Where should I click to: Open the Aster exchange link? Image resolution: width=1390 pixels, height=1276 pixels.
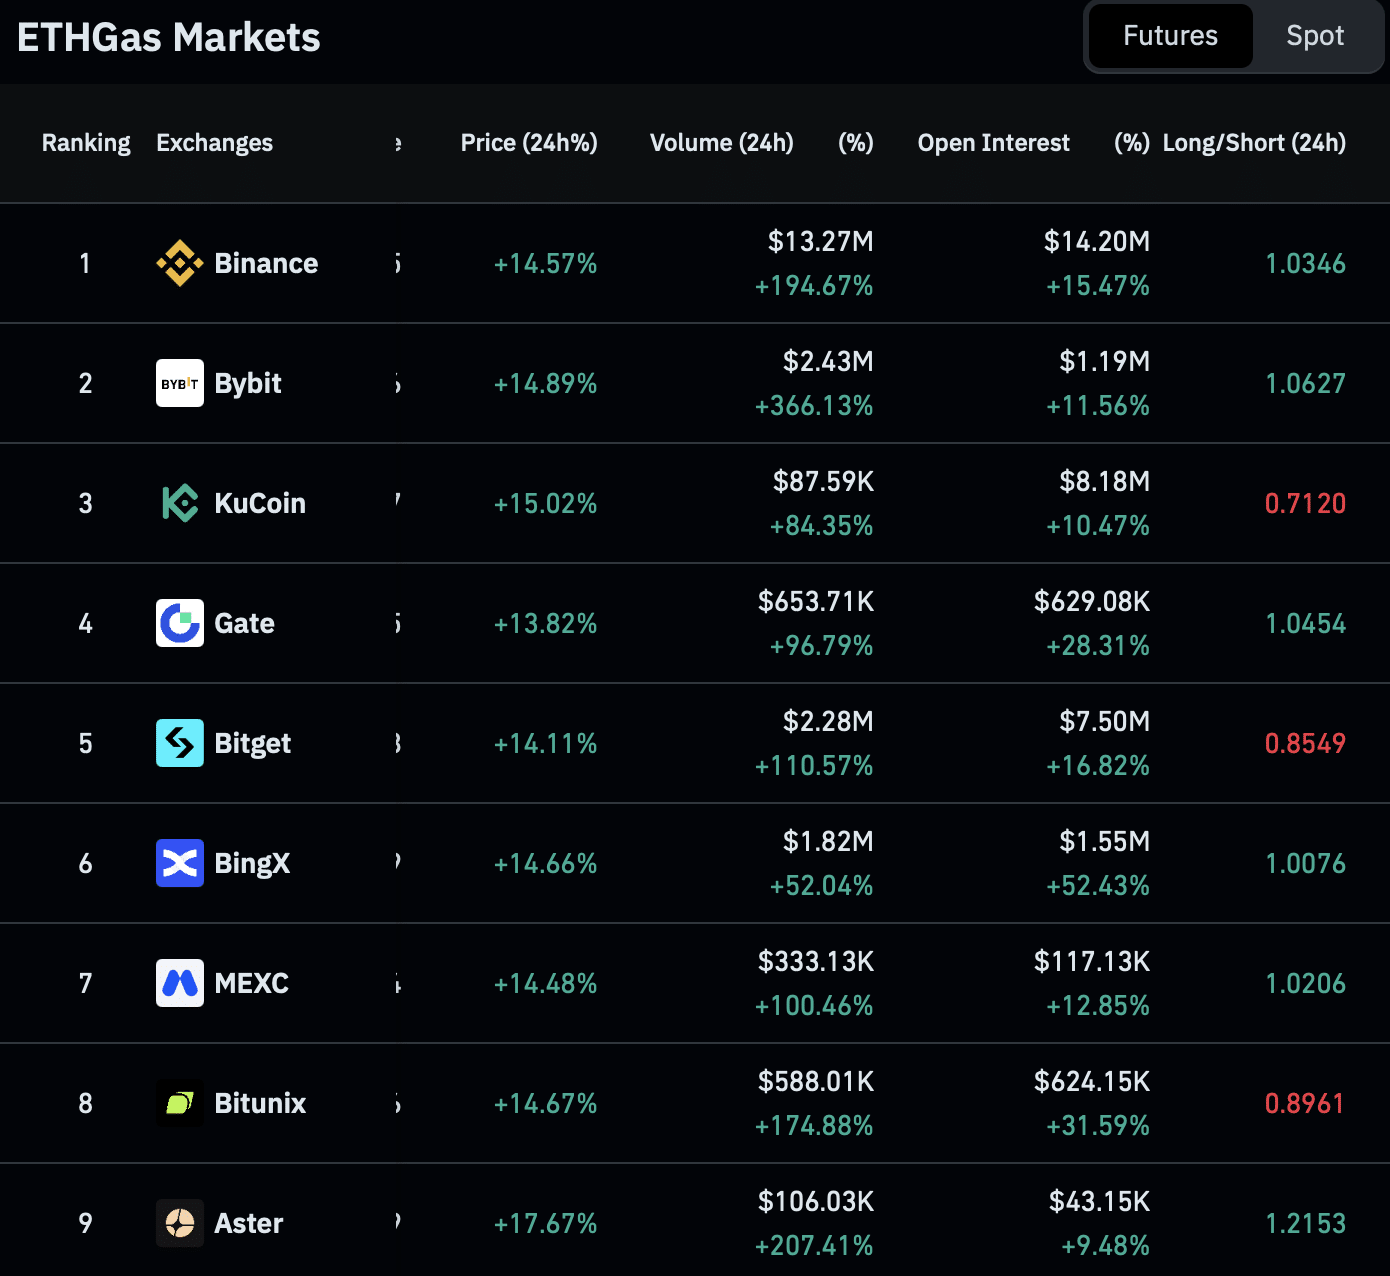pos(248,1223)
